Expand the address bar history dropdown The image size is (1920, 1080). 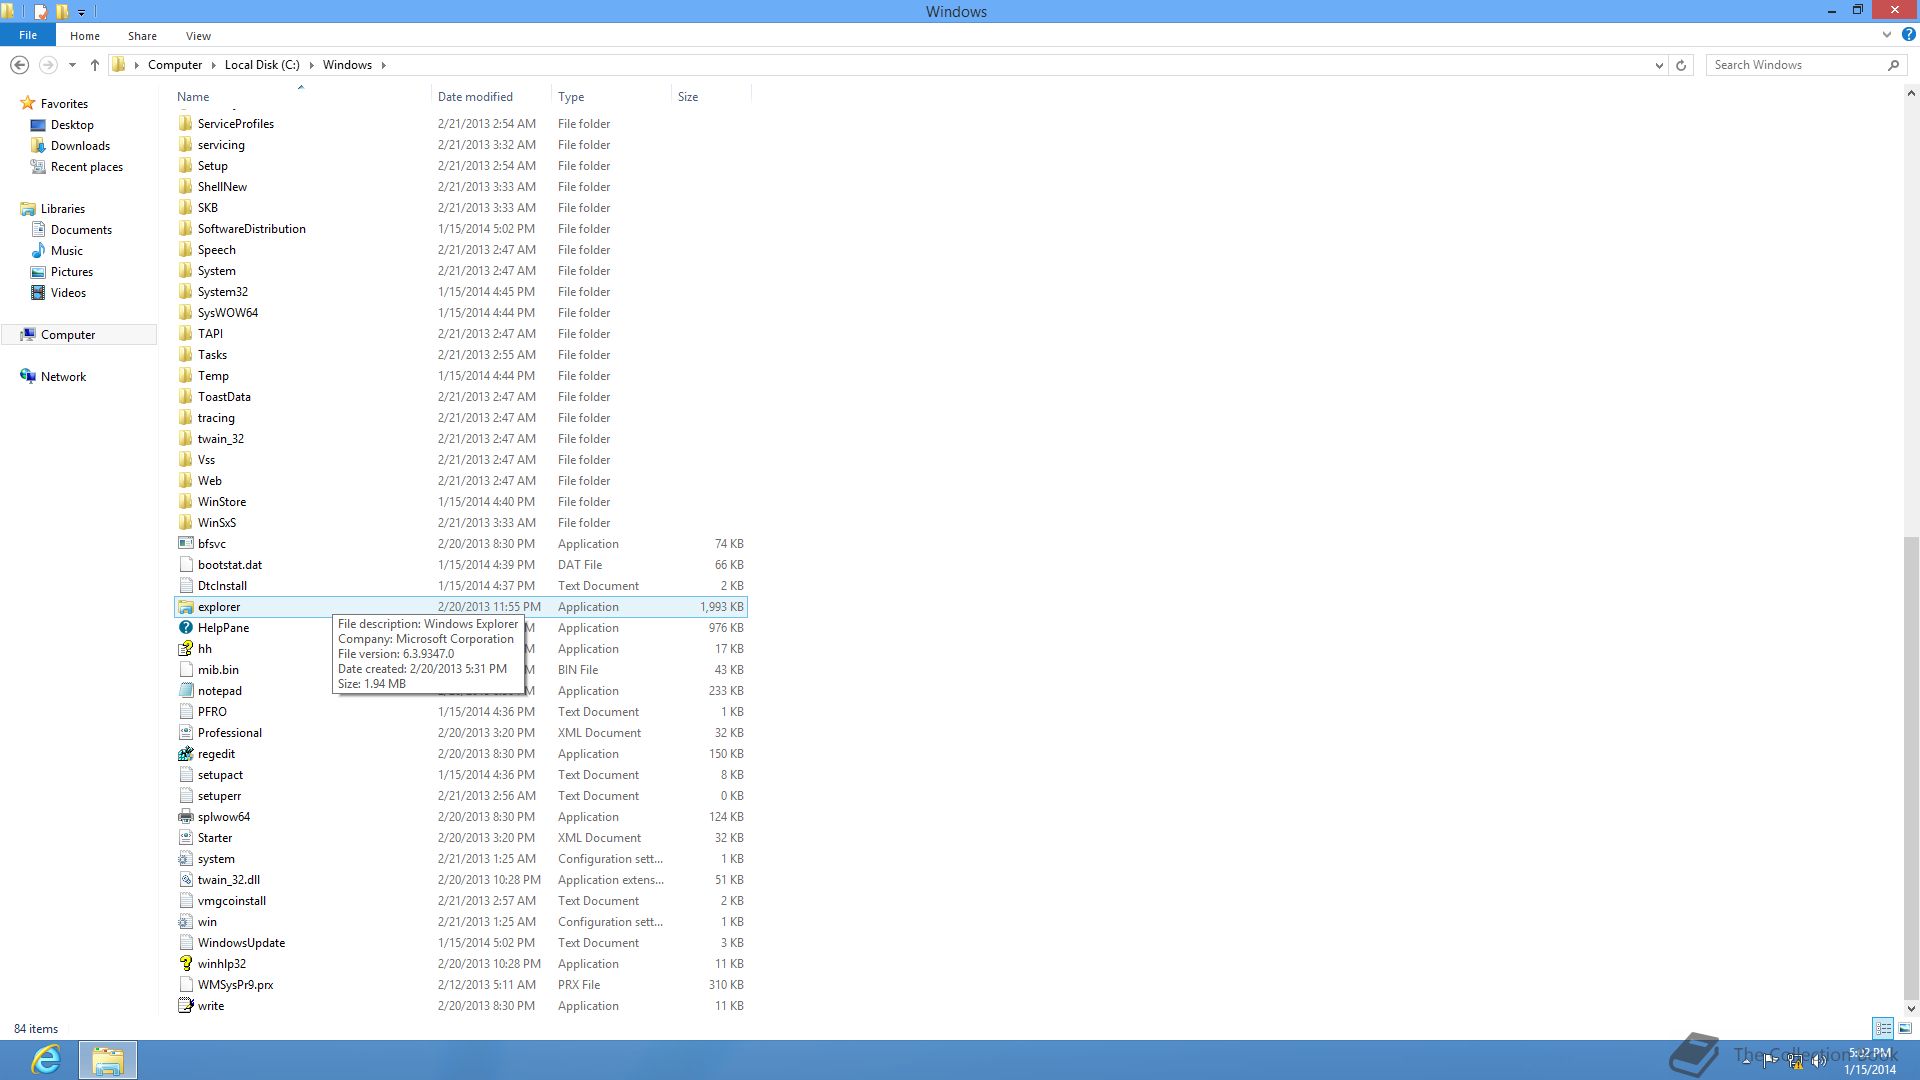pyautogui.click(x=1659, y=65)
